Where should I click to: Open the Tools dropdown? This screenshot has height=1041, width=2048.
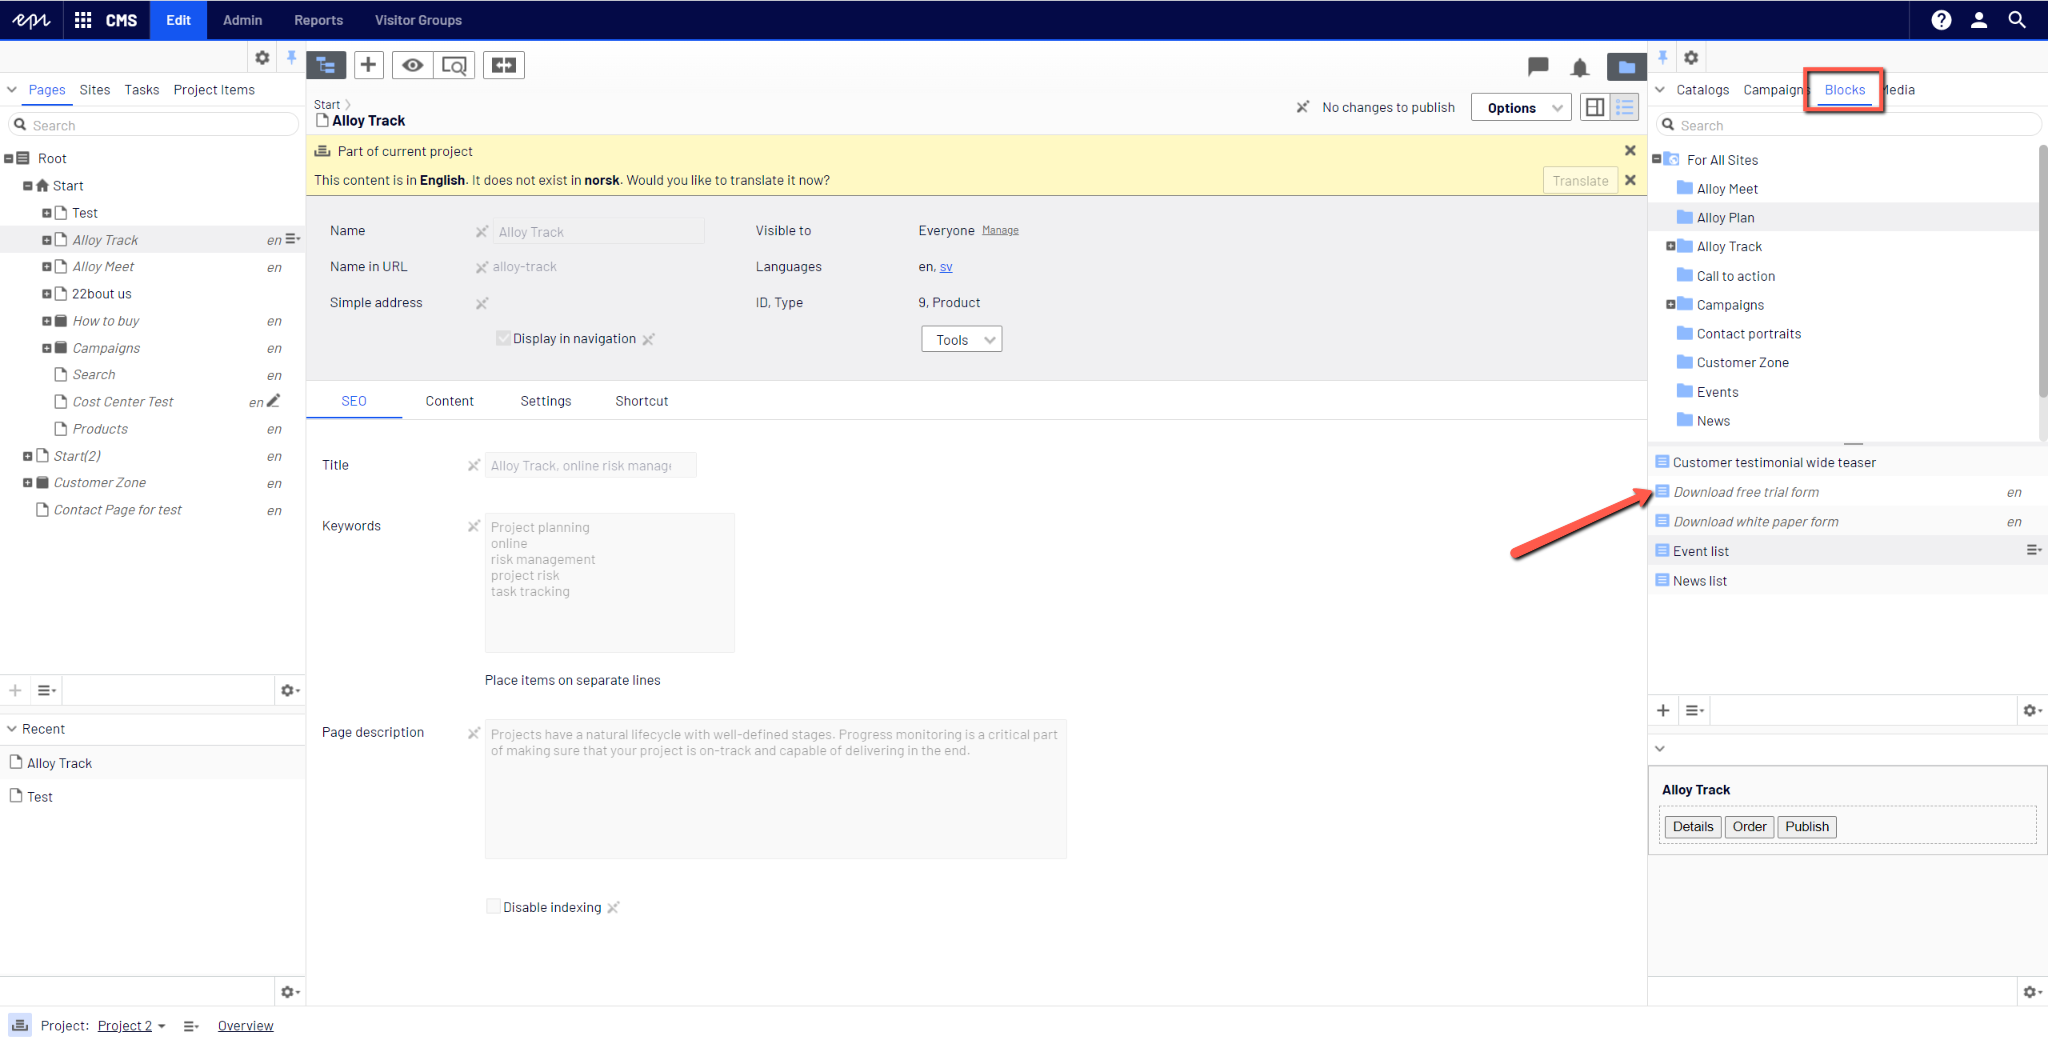(961, 340)
